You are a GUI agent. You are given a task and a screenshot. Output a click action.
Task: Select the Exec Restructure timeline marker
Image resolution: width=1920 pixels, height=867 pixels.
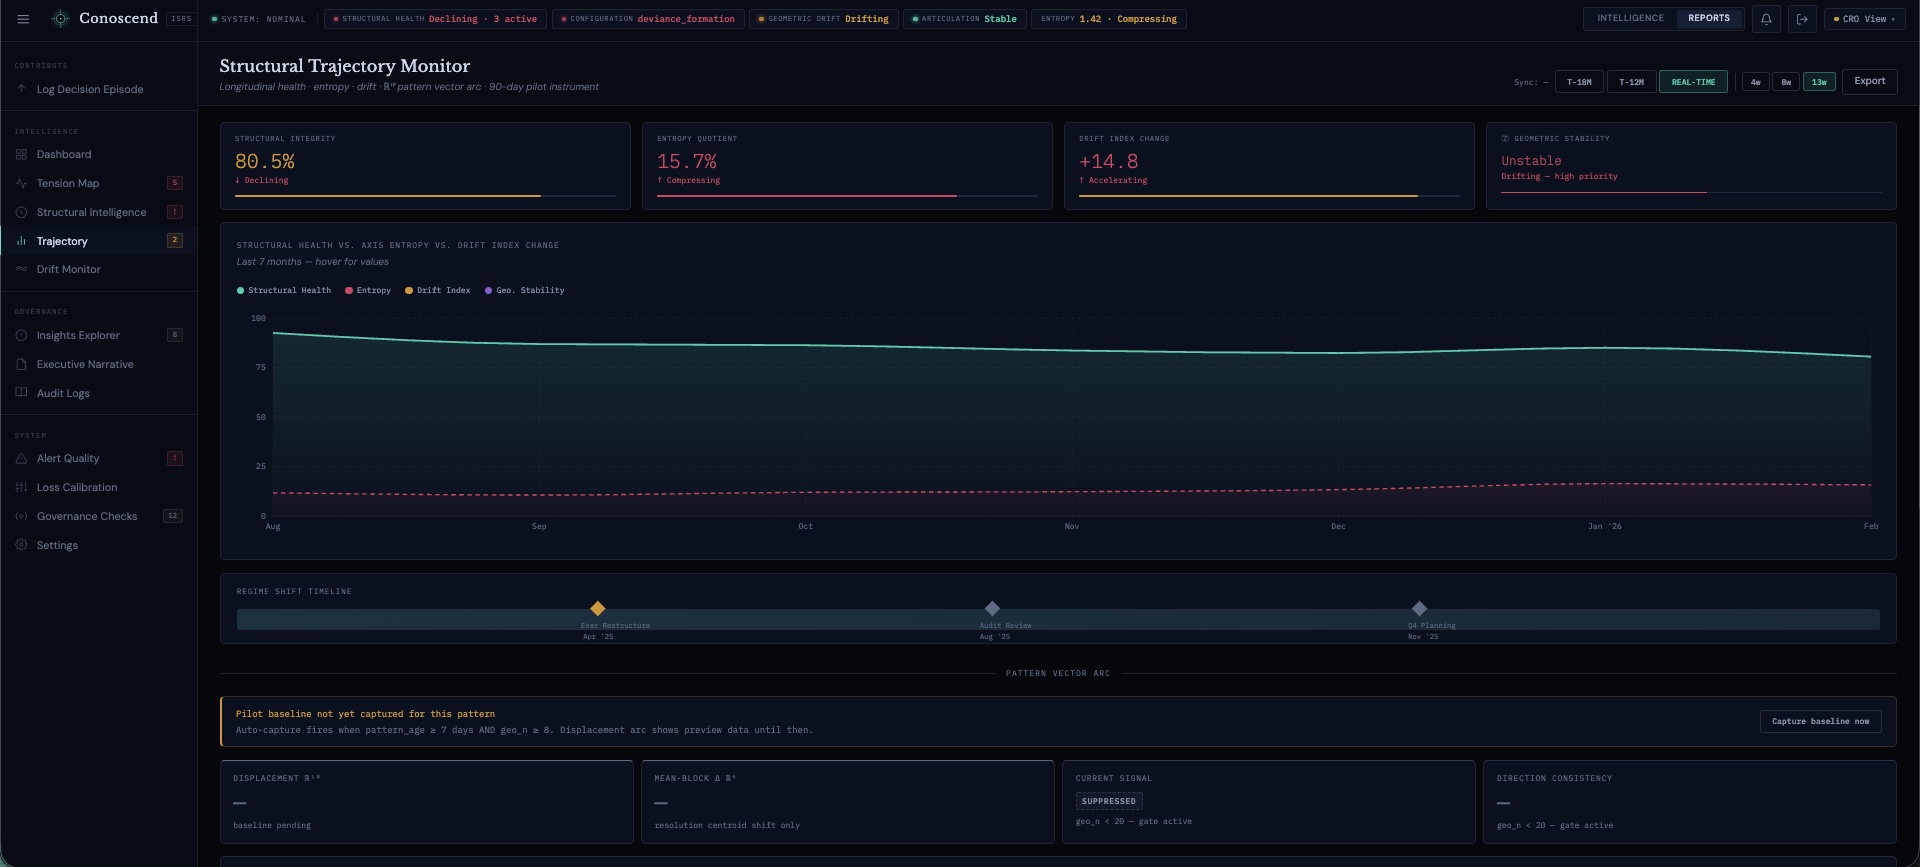[597, 609]
